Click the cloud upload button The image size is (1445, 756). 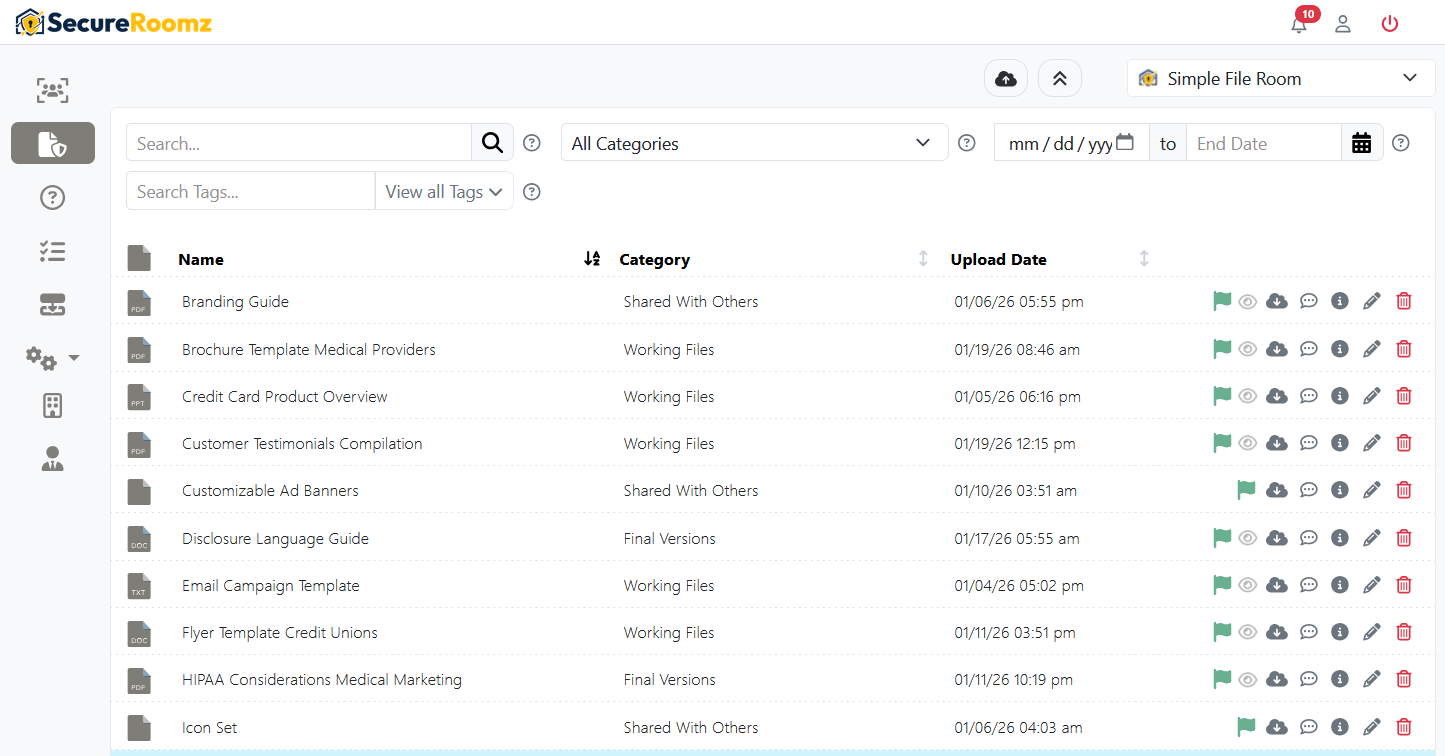(1006, 78)
